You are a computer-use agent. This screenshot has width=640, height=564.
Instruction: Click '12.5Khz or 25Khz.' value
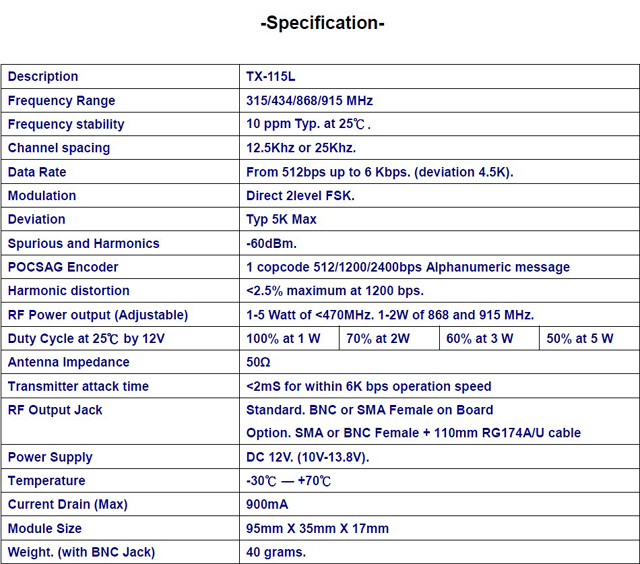click(301, 148)
